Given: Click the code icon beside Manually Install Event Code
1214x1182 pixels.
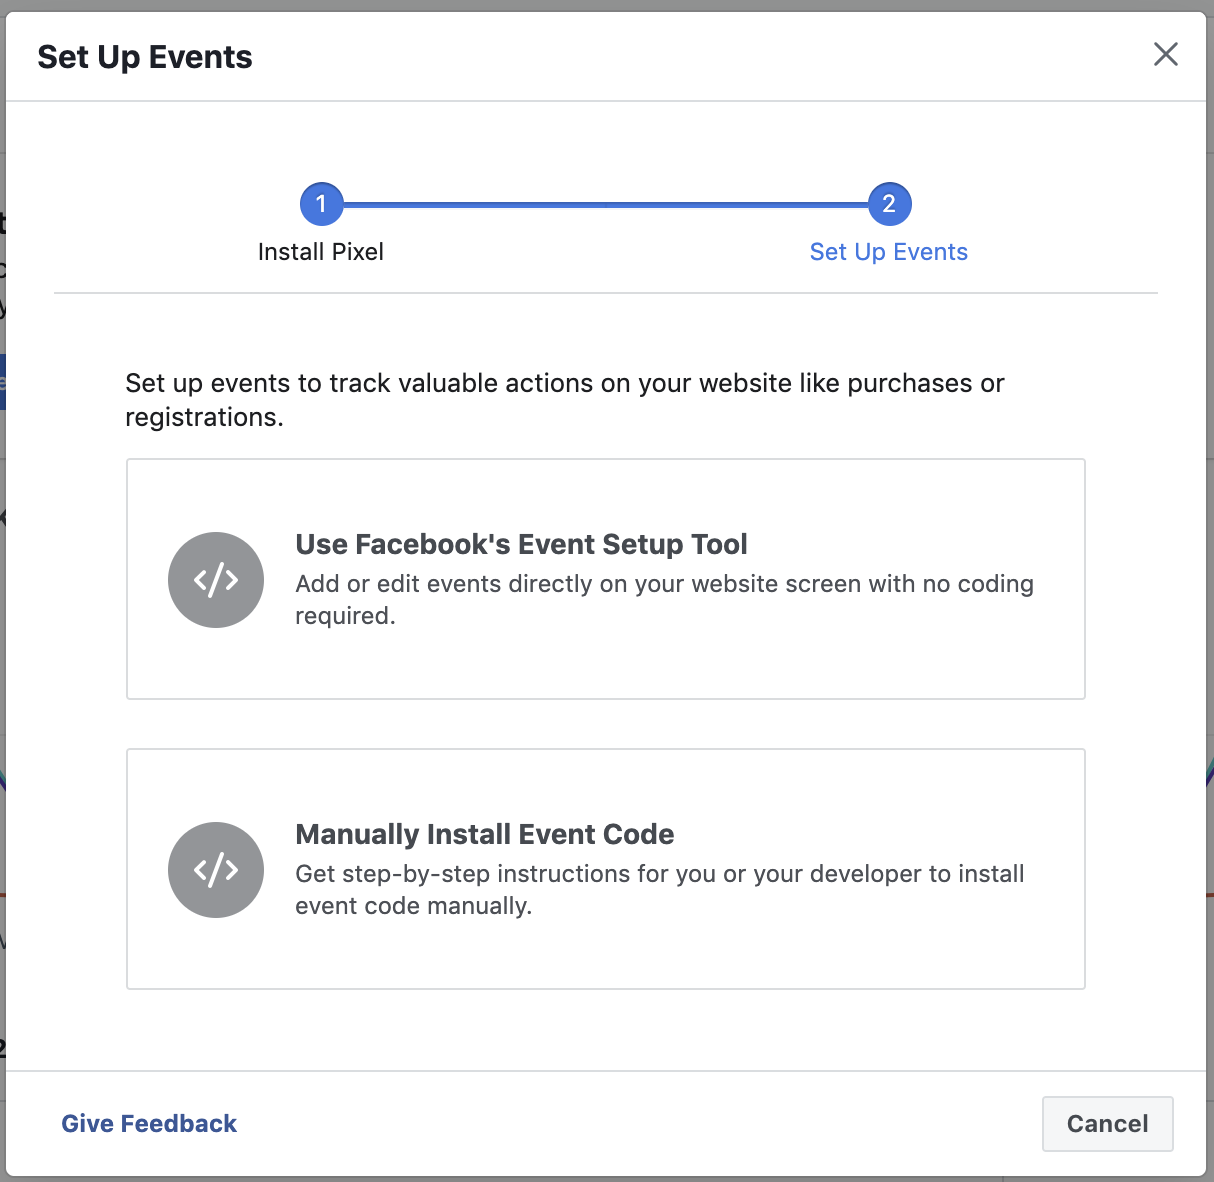Looking at the screenshot, I should pos(216,870).
